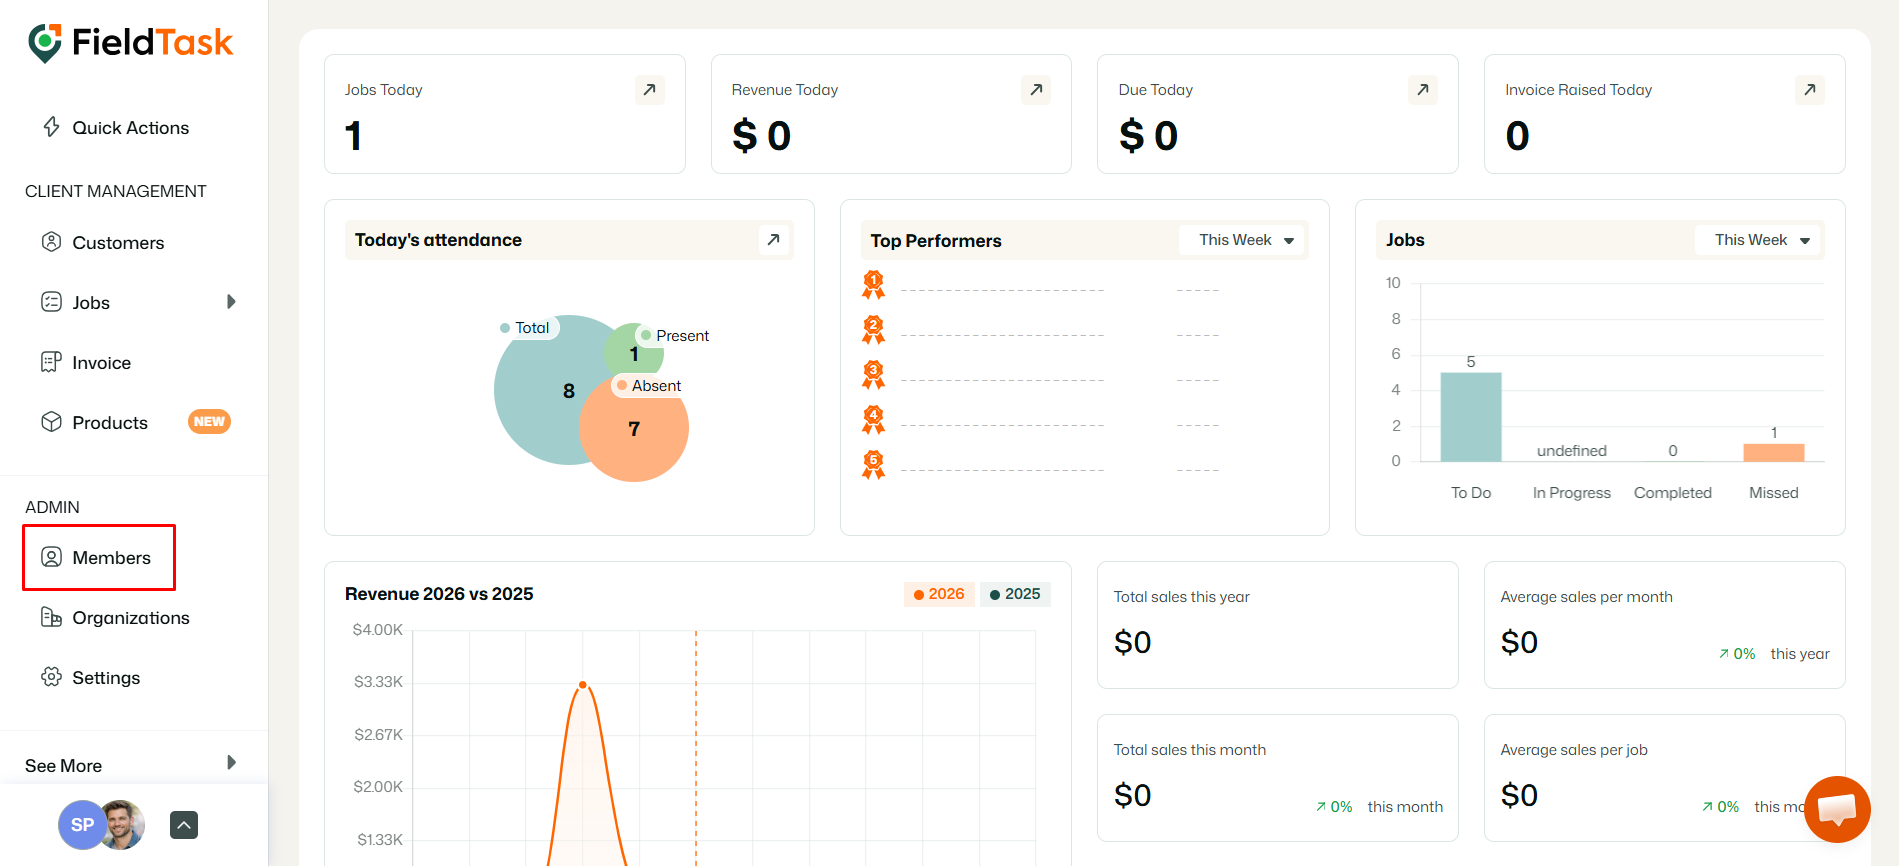The height and width of the screenshot is (866, 1899).
Task: Open the Organizations page
Action: click(x=130, y=618)
